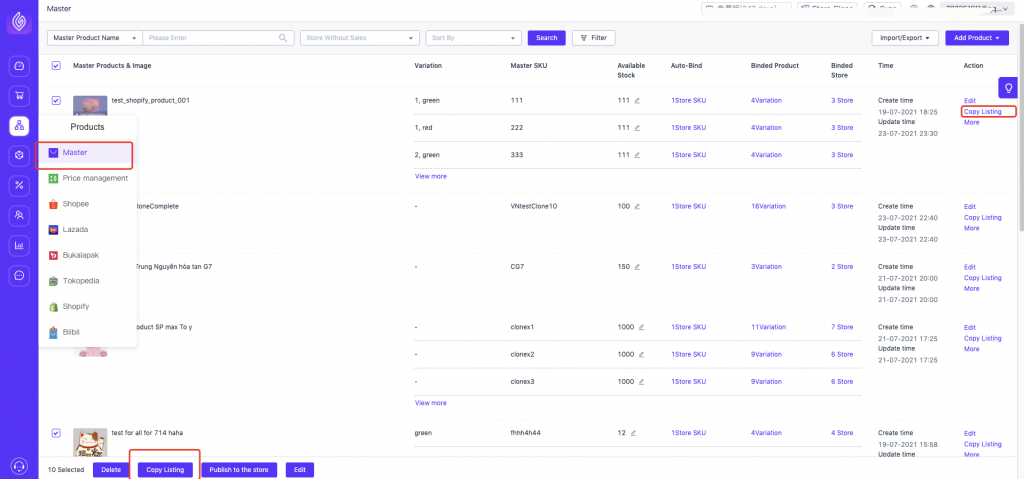The image size is (1024, 479).
Task: Click Publish to the store button
Action: point(239,470)
